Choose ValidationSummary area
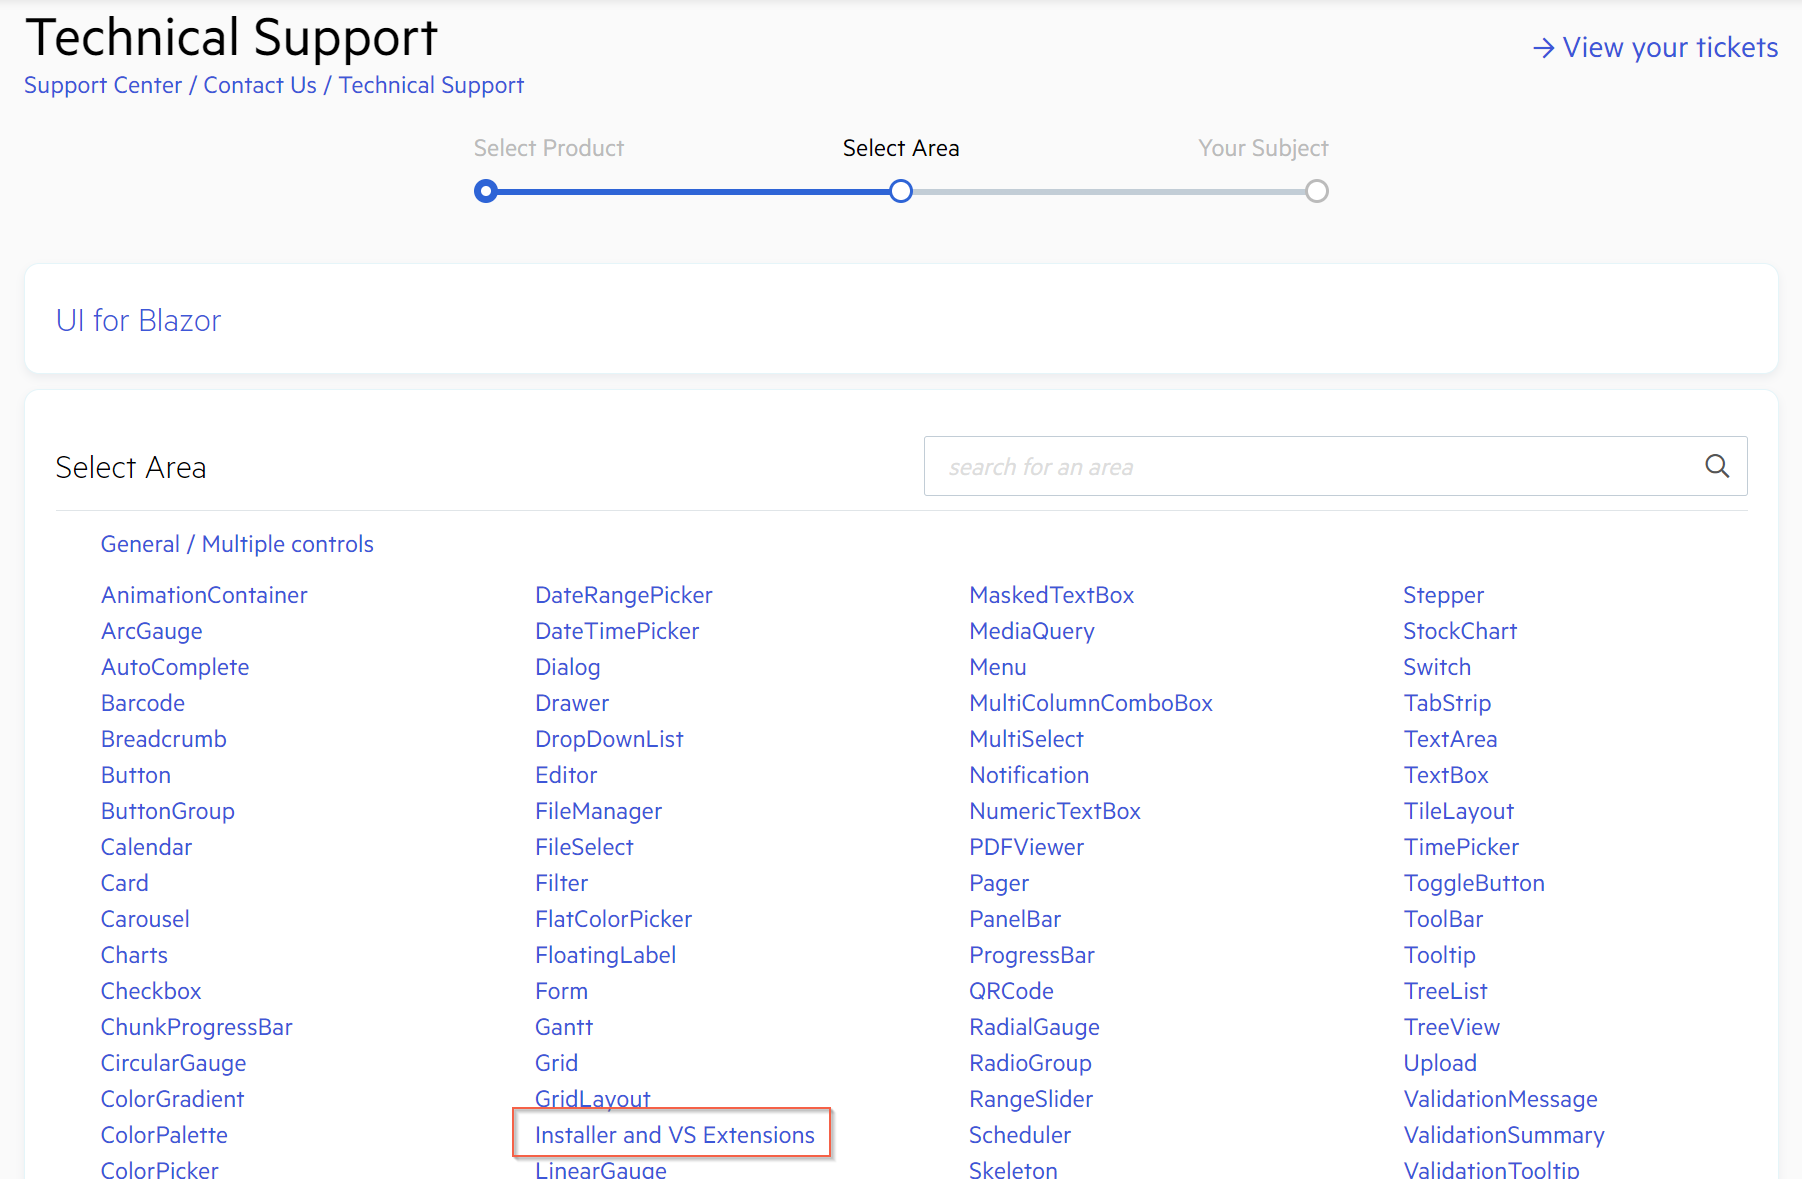This screenshot has height=1179, width=1802. [1504, 1135]
